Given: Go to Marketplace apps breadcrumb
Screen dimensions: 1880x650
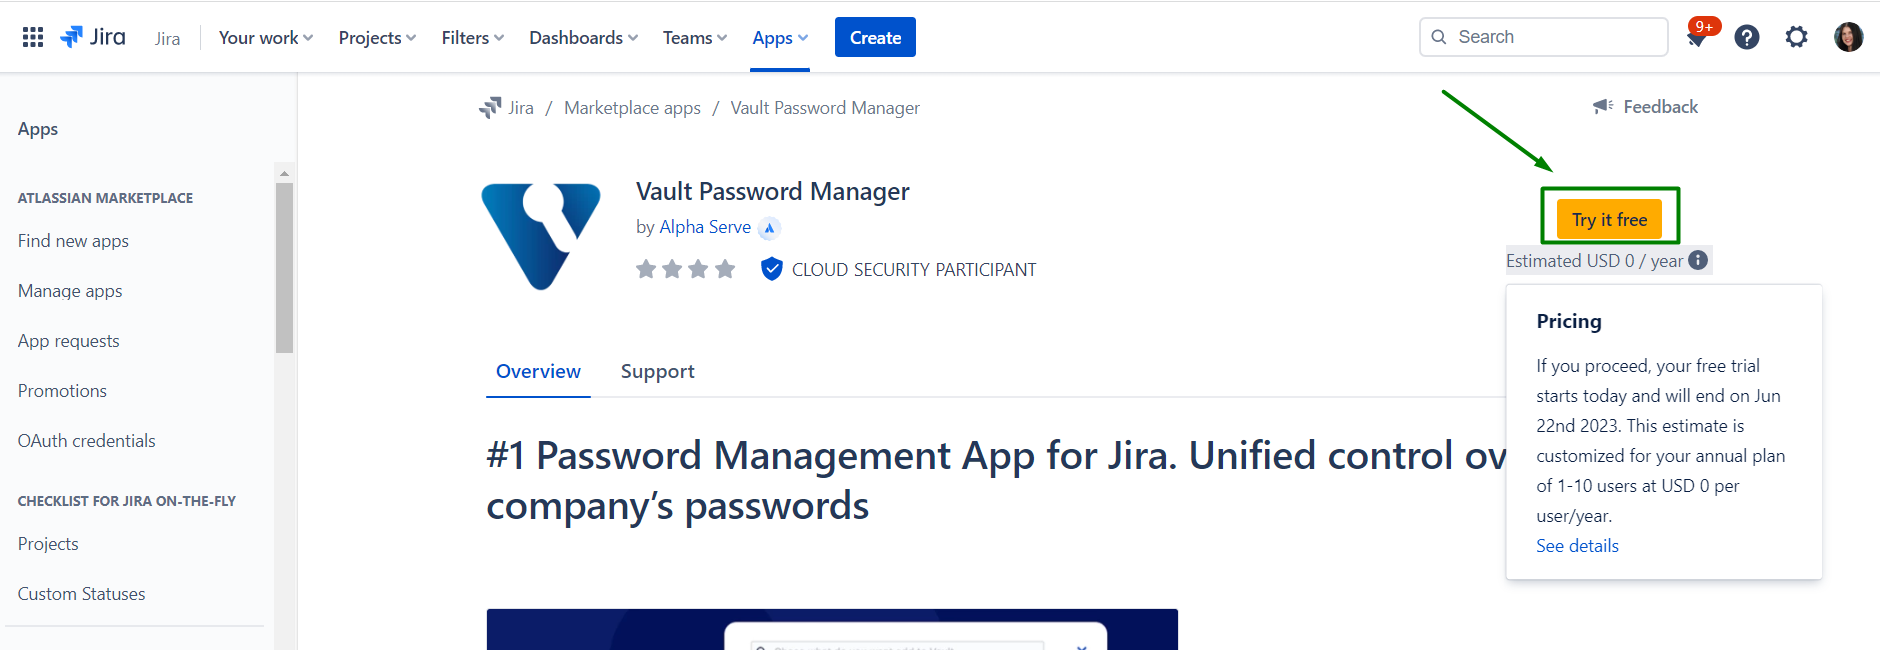Looking at the screenshot, I should (632, 107).
